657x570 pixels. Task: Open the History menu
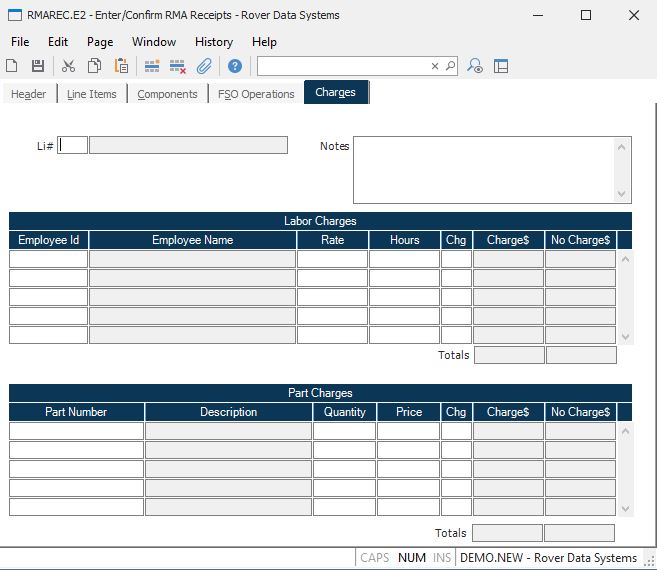(213, 42)
